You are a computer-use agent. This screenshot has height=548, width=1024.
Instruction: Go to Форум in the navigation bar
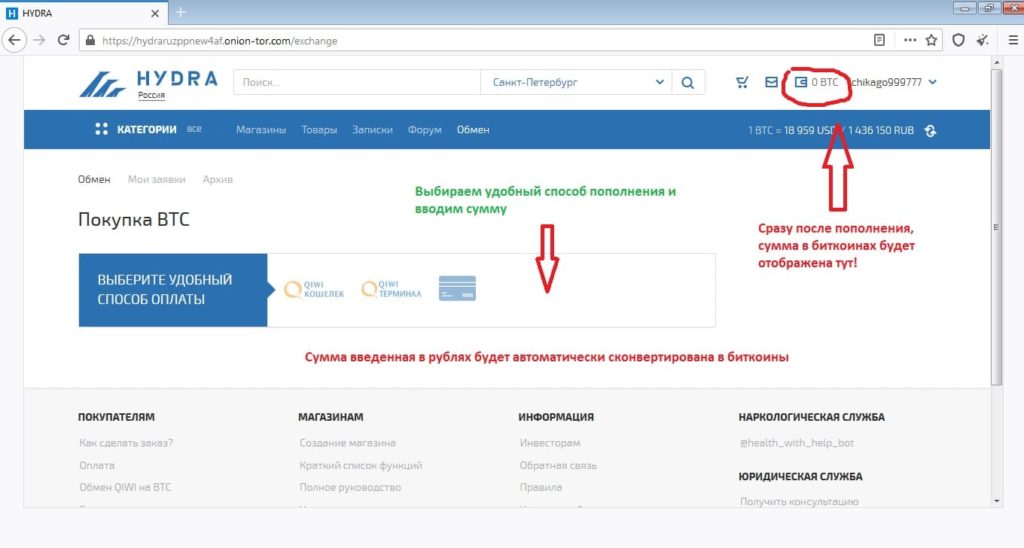pyautogui.click(x=425, y=129)
